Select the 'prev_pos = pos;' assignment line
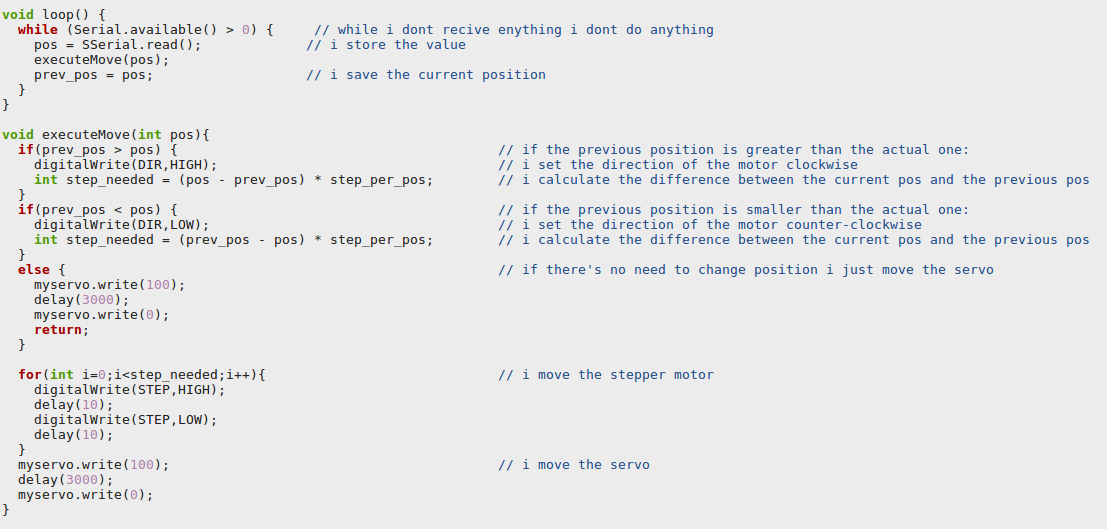 click(93, 74)
